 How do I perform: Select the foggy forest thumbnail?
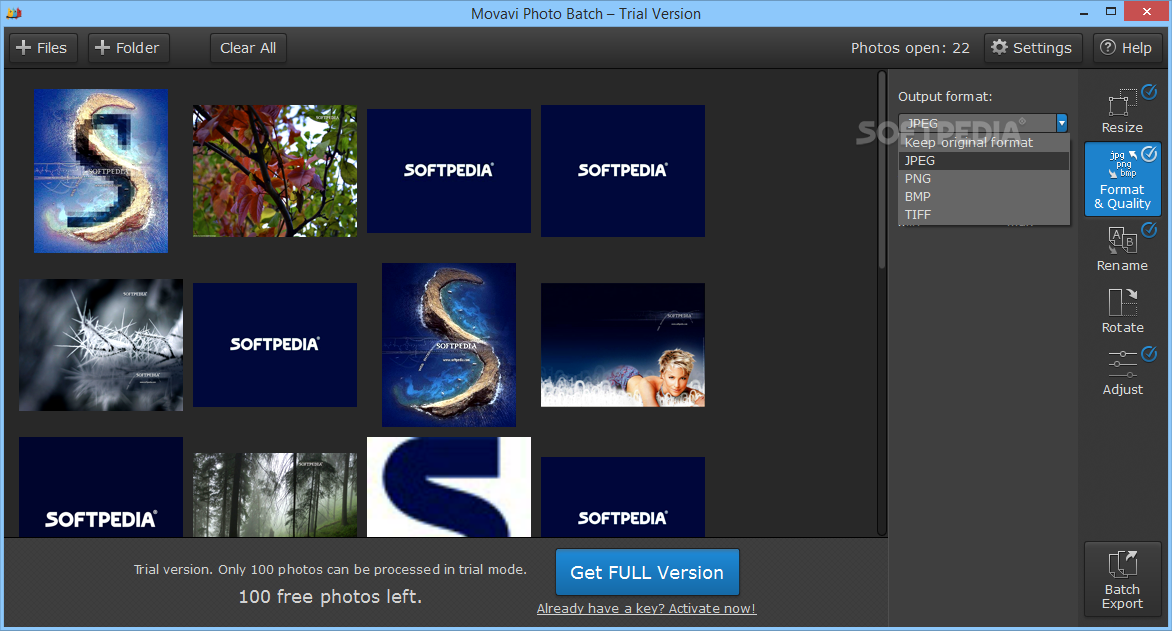[275, 494]
